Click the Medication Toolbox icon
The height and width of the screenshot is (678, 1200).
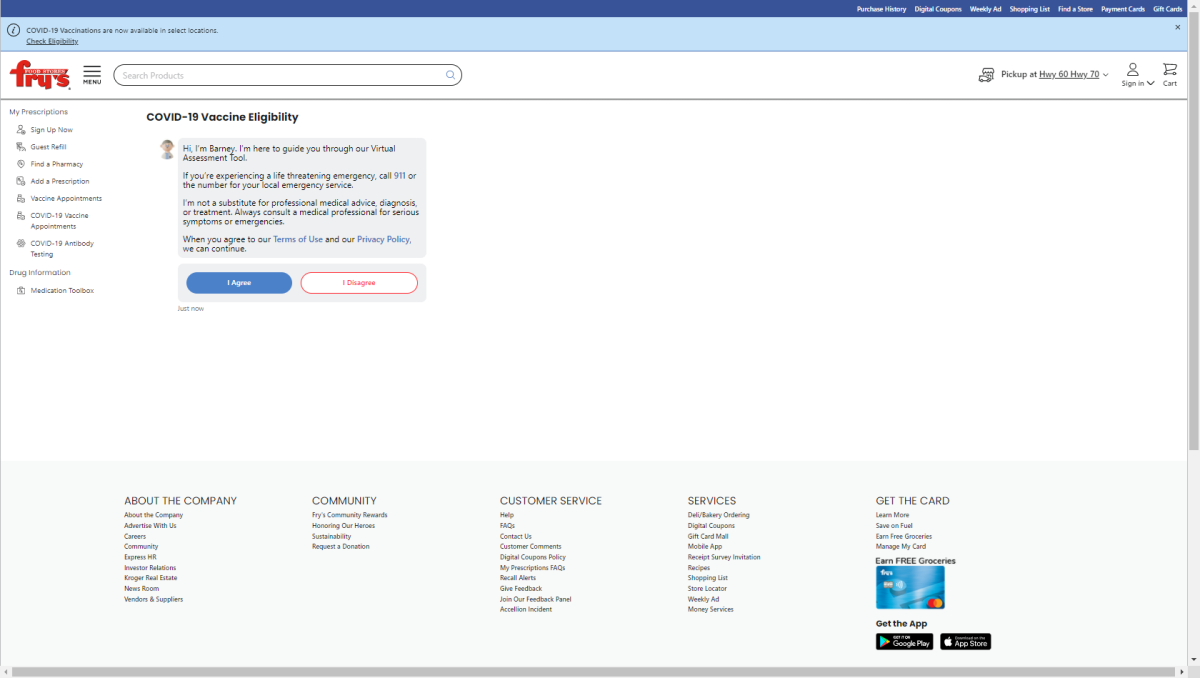[21, 291]
